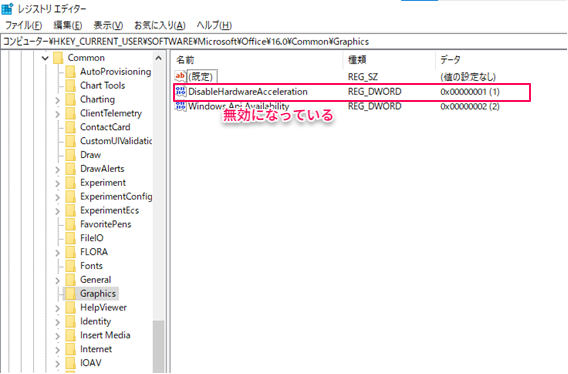568x374 pixels.
Task: Expand the IOAV tree node
Action: (x=58, y=363)
